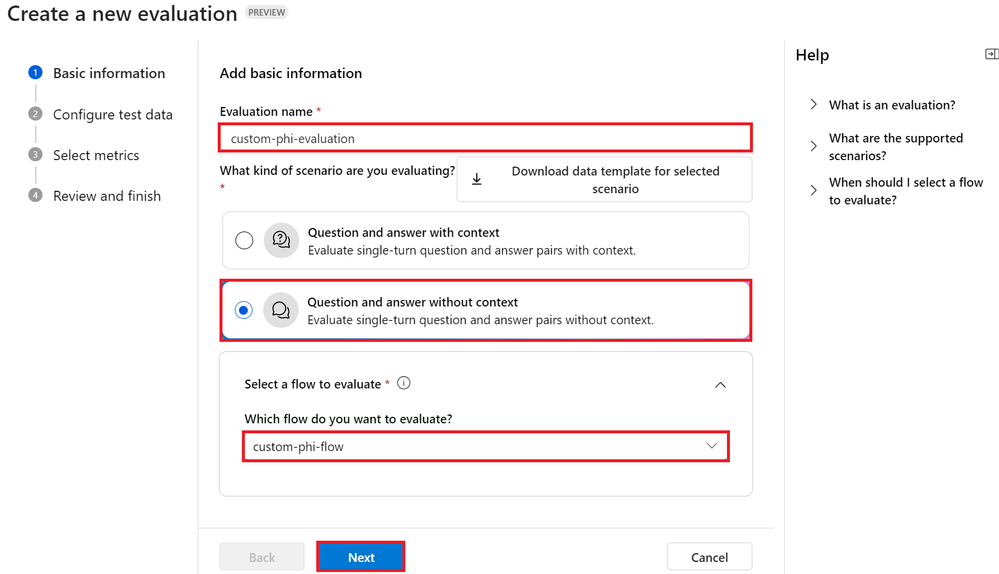Open the custom-phi-flow dropdown
This screenshot has width=999, height=574.
coord(485,447)
